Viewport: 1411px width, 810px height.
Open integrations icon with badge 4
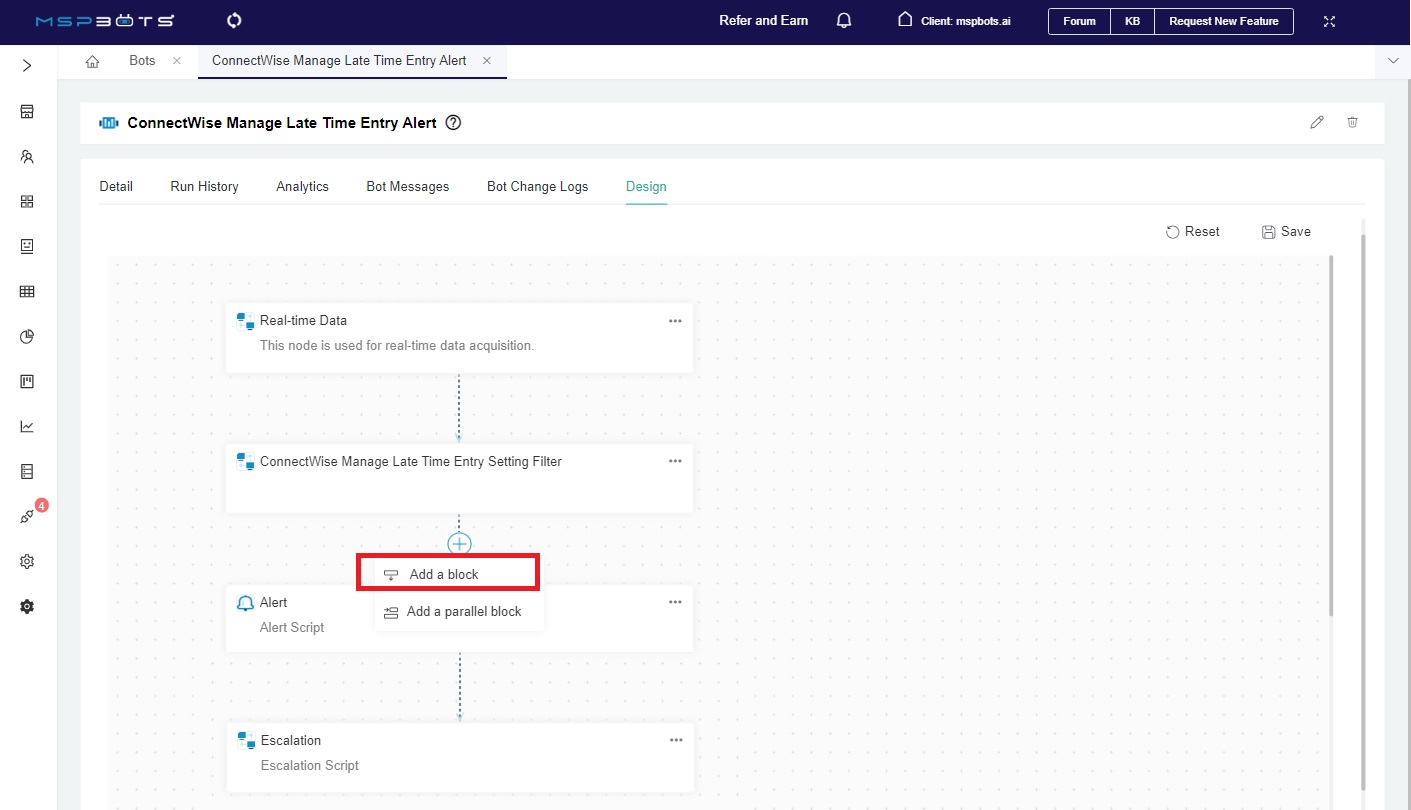point(27,516)
